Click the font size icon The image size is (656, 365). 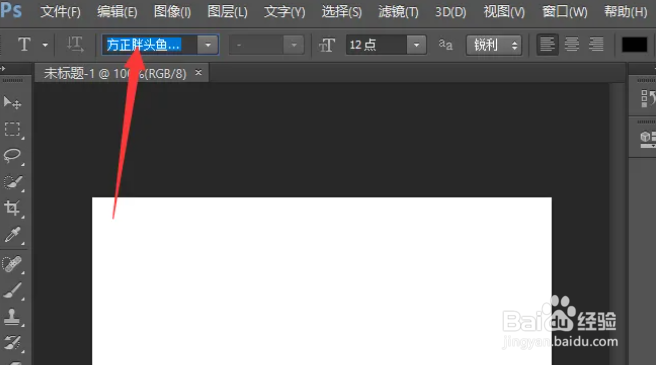[327, 45]
